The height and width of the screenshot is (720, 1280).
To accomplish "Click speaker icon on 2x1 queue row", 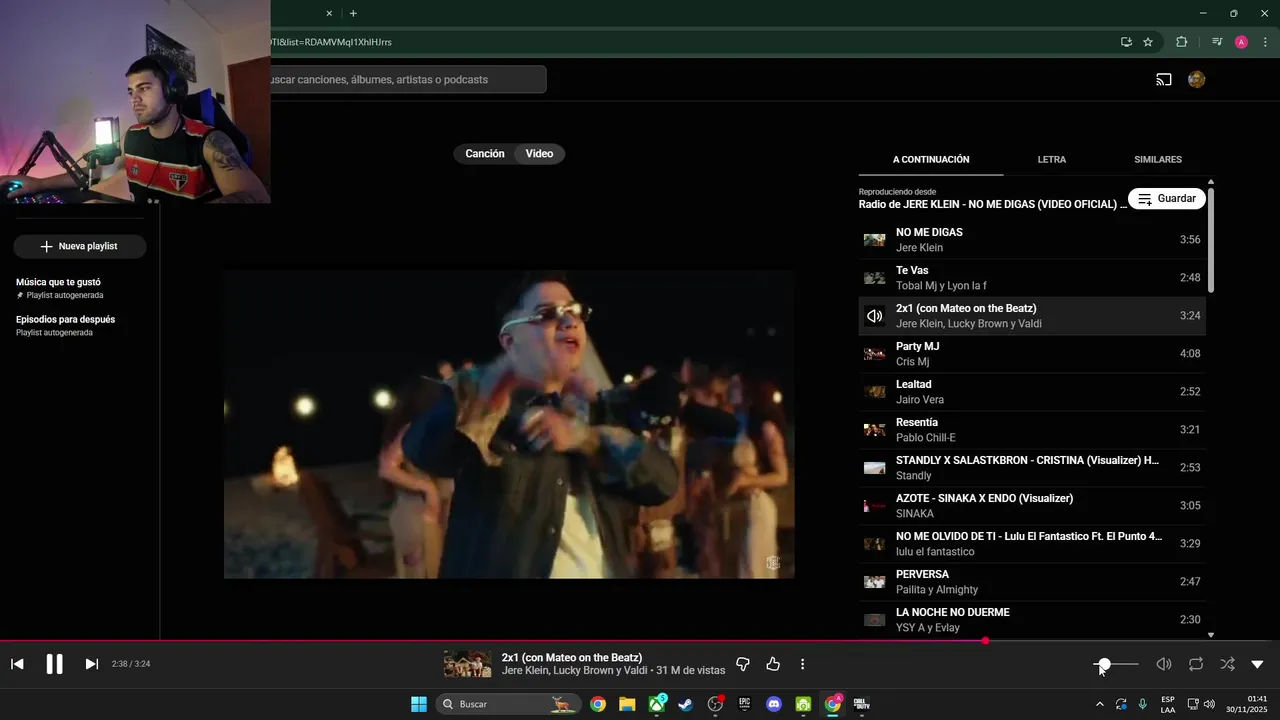I will (875, 316).
